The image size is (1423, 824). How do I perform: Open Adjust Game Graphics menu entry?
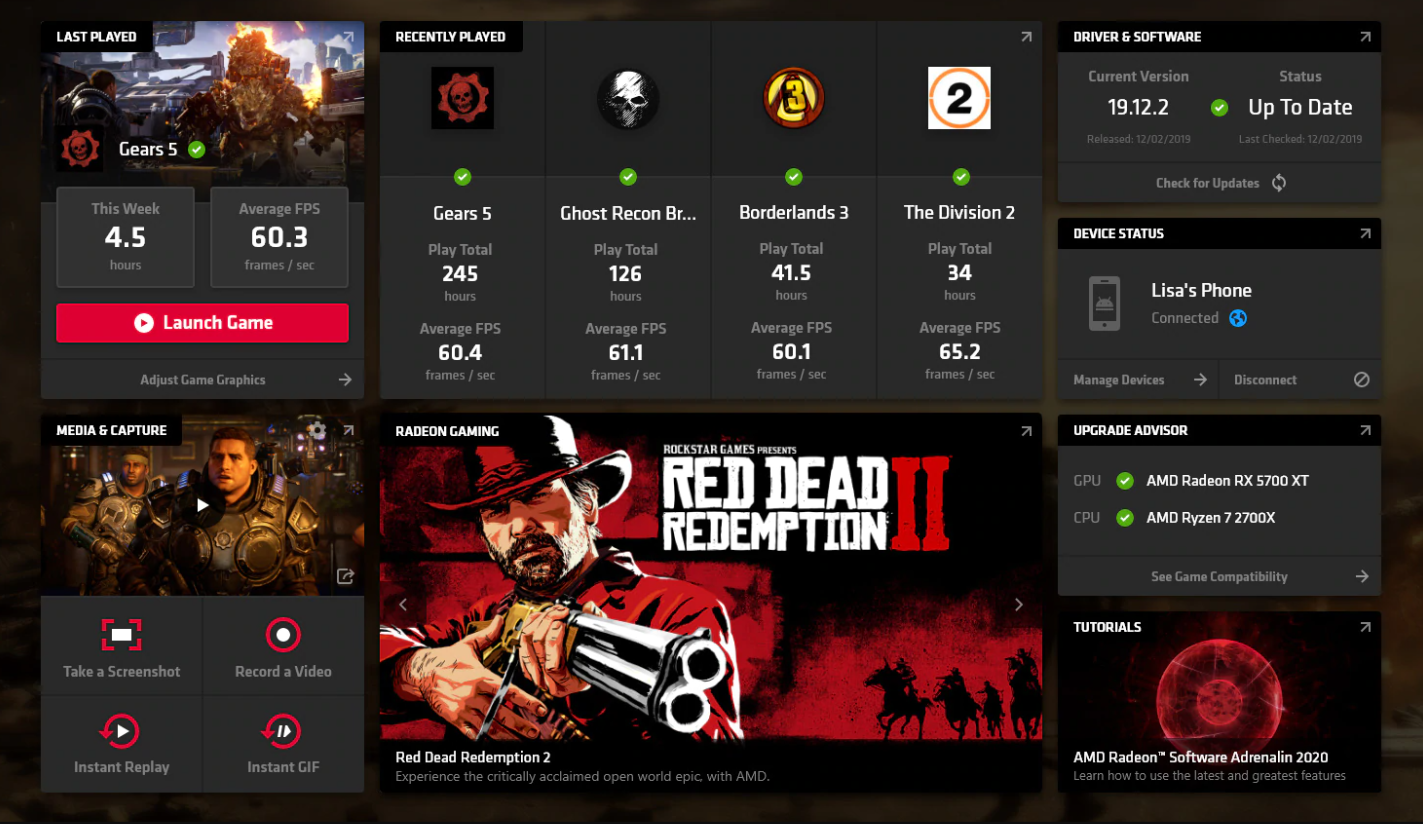point(203,380)
